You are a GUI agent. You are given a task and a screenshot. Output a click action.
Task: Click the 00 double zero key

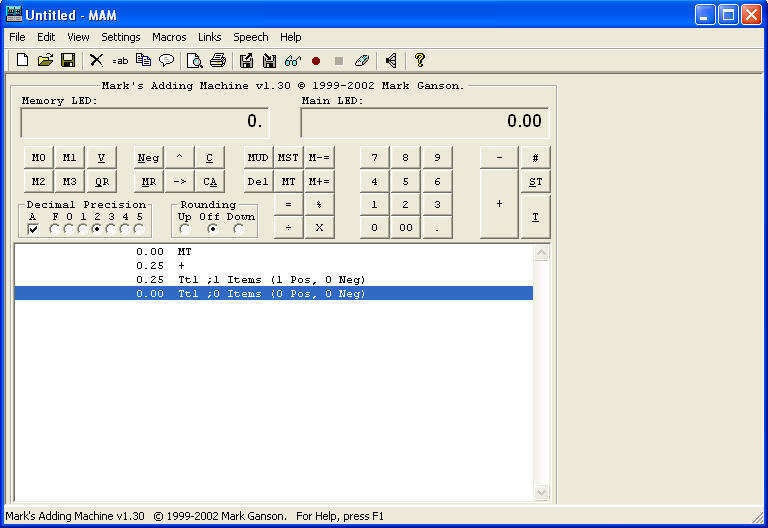tap(406, 228)
